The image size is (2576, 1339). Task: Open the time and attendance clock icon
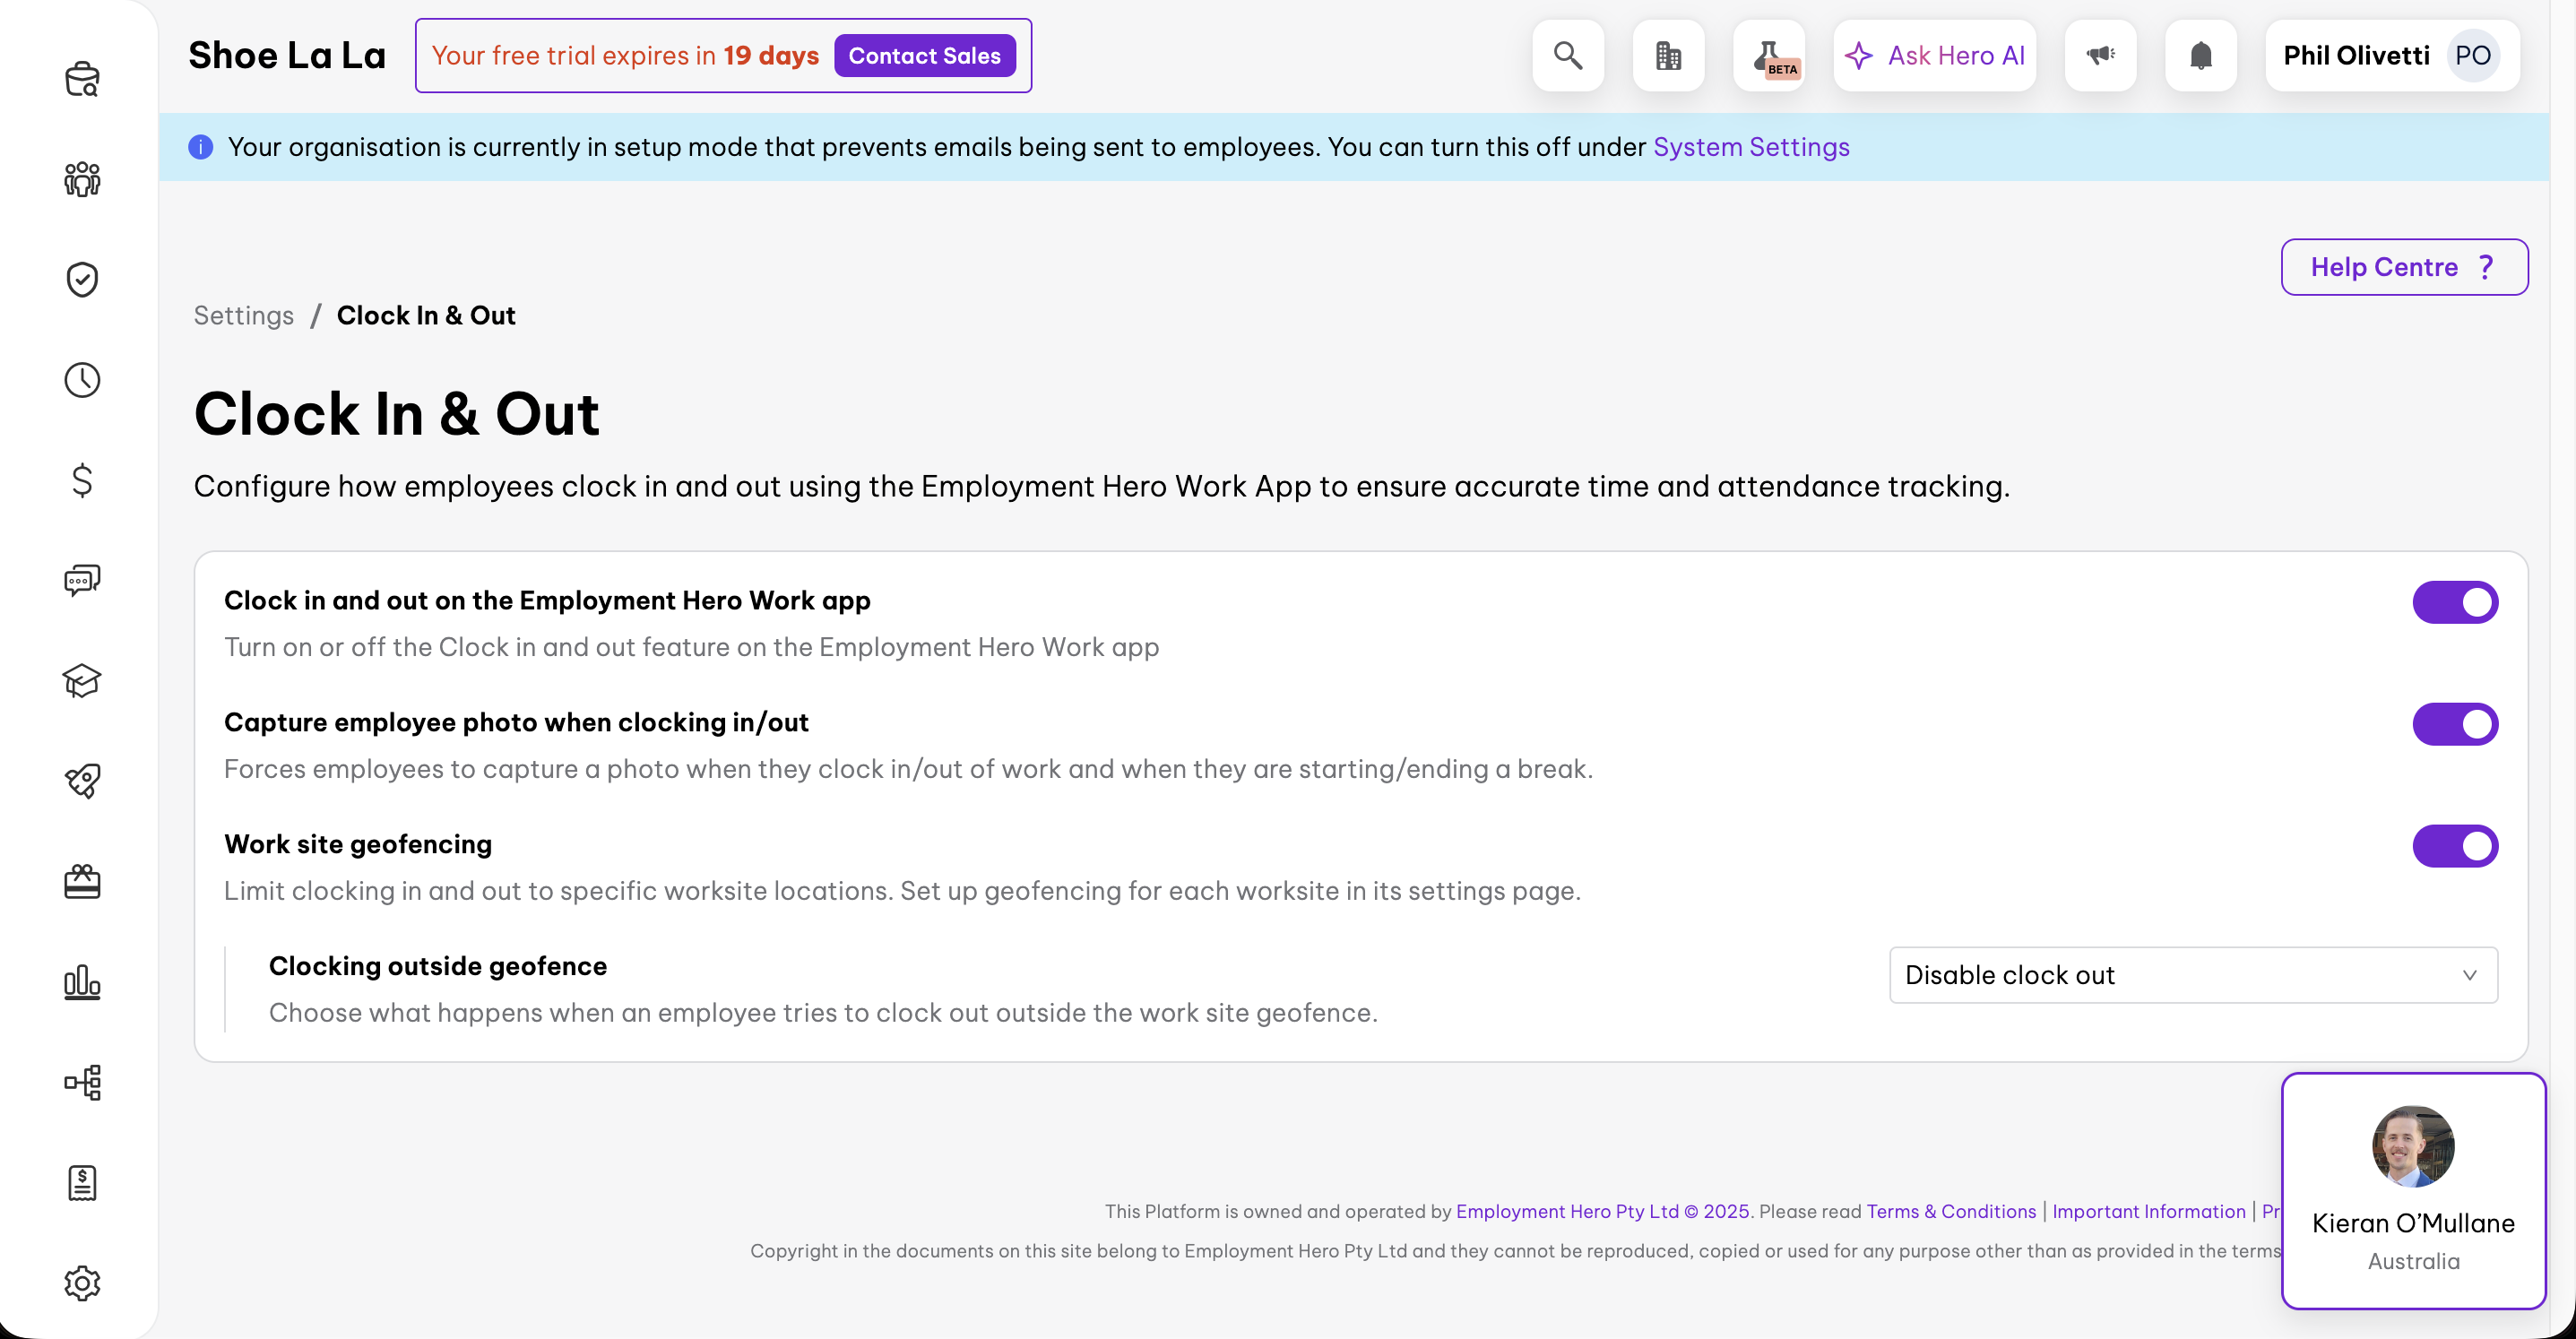pos(82,380)
